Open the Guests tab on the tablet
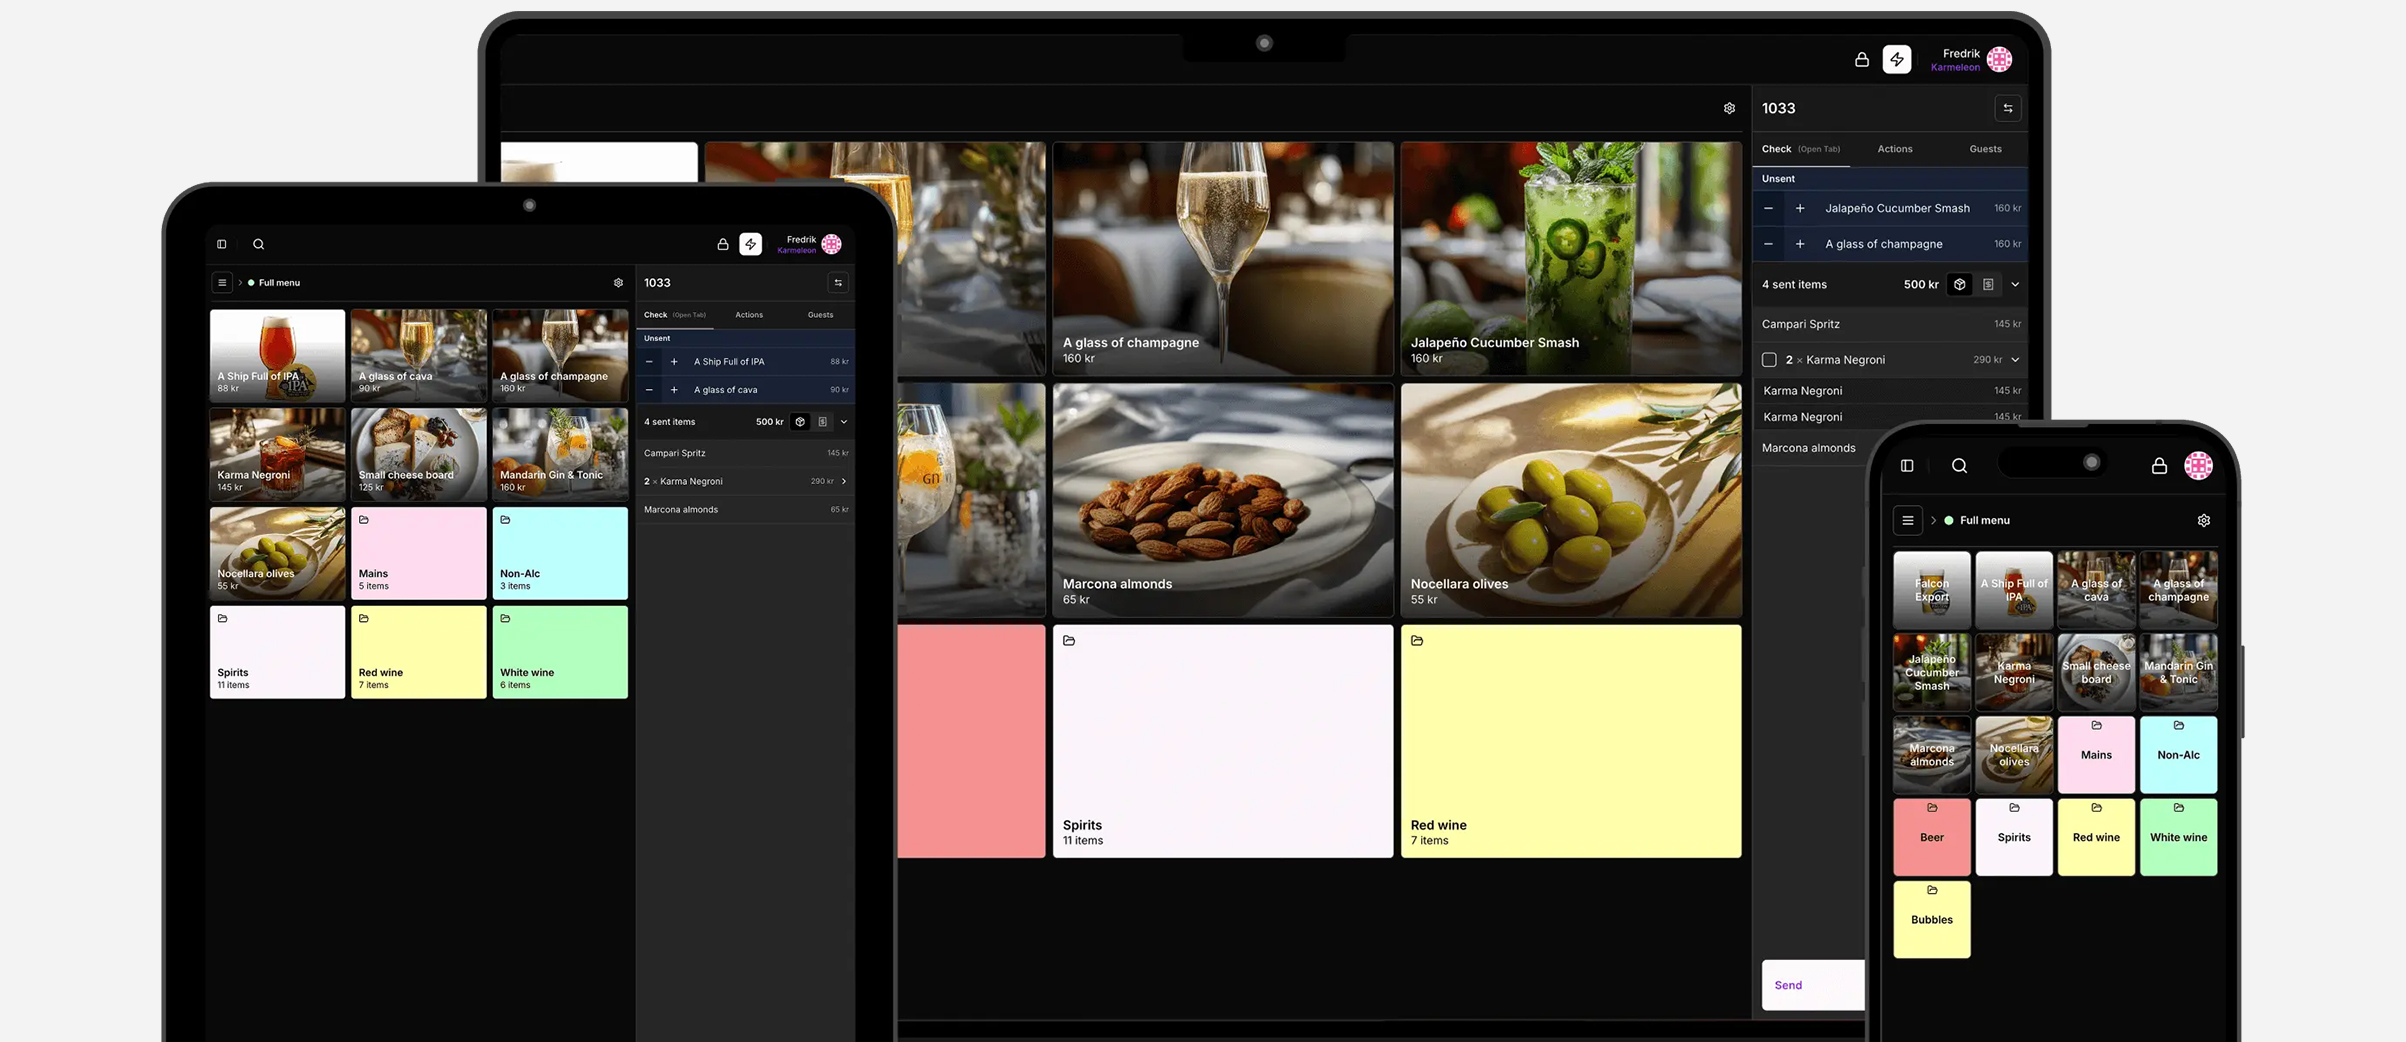2406x1042 pixels. click(820, 315)
